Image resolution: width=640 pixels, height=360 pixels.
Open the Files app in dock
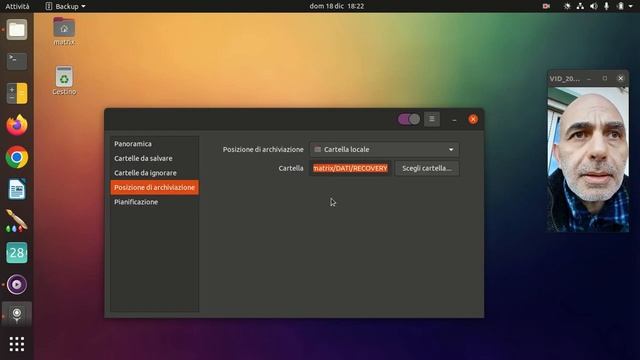17,29
